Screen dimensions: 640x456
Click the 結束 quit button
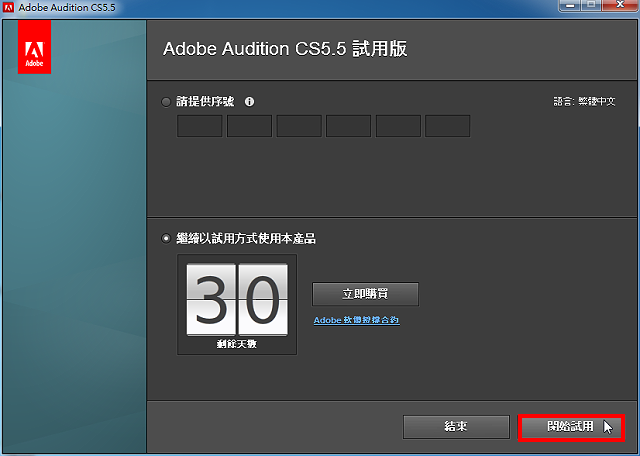click(x=456, y=427)
